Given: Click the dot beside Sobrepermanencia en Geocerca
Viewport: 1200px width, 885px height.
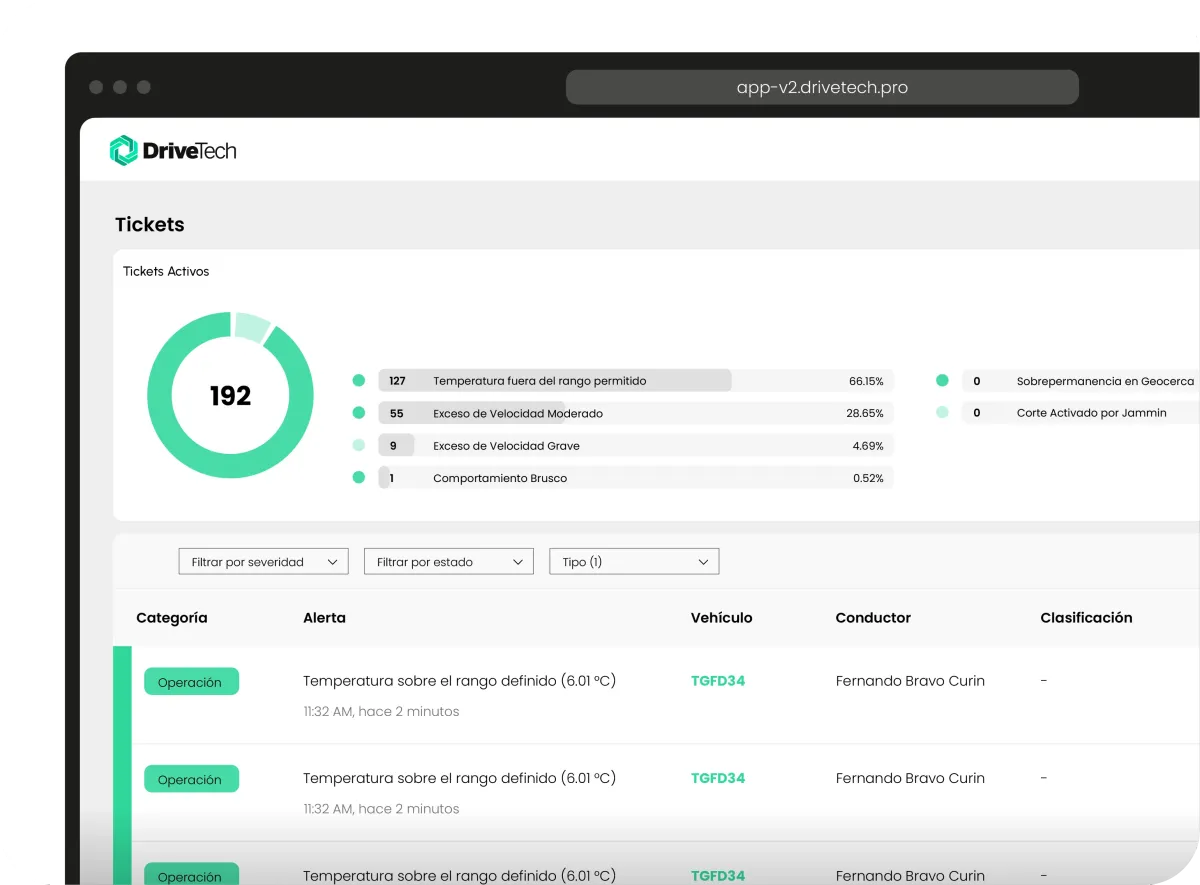Looking at the screenshot, I should point(942,381).
